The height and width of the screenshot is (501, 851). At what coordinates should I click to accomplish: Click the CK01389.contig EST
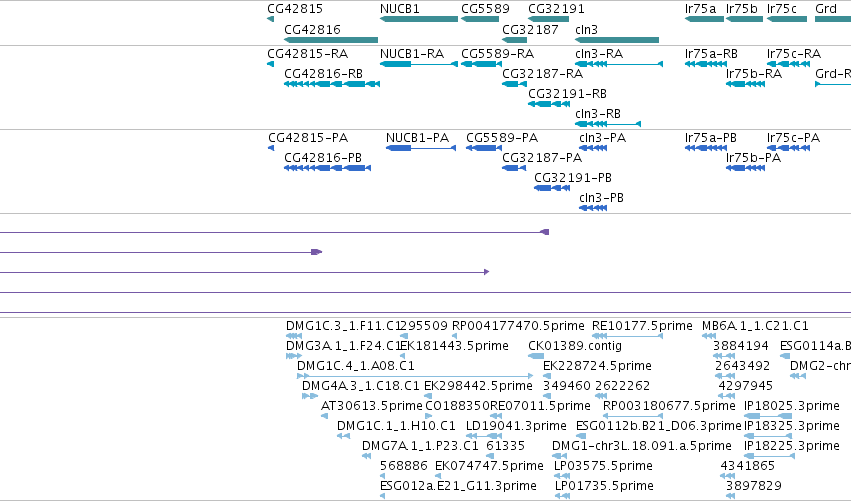(536, 356)
